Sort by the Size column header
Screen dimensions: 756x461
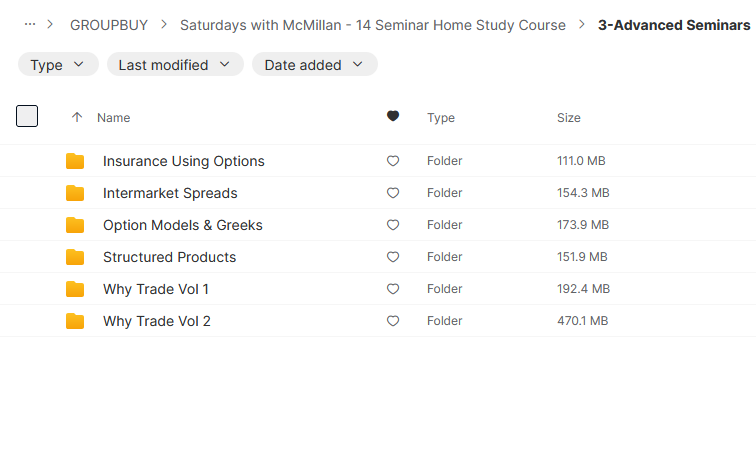pyautogui.click(x=569, y=118)
